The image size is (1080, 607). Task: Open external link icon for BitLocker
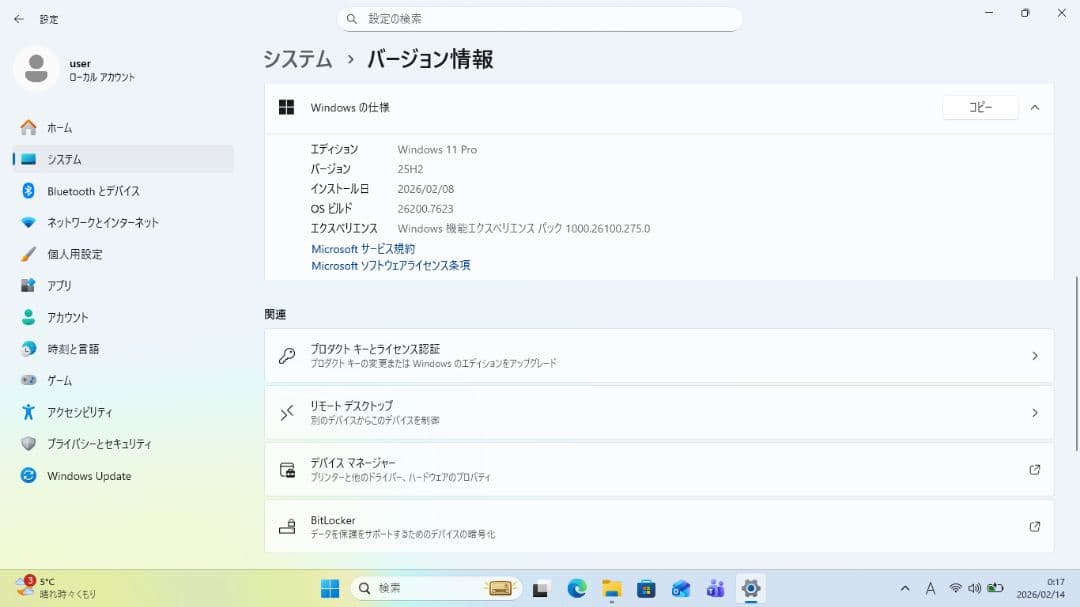[1034, 527]
